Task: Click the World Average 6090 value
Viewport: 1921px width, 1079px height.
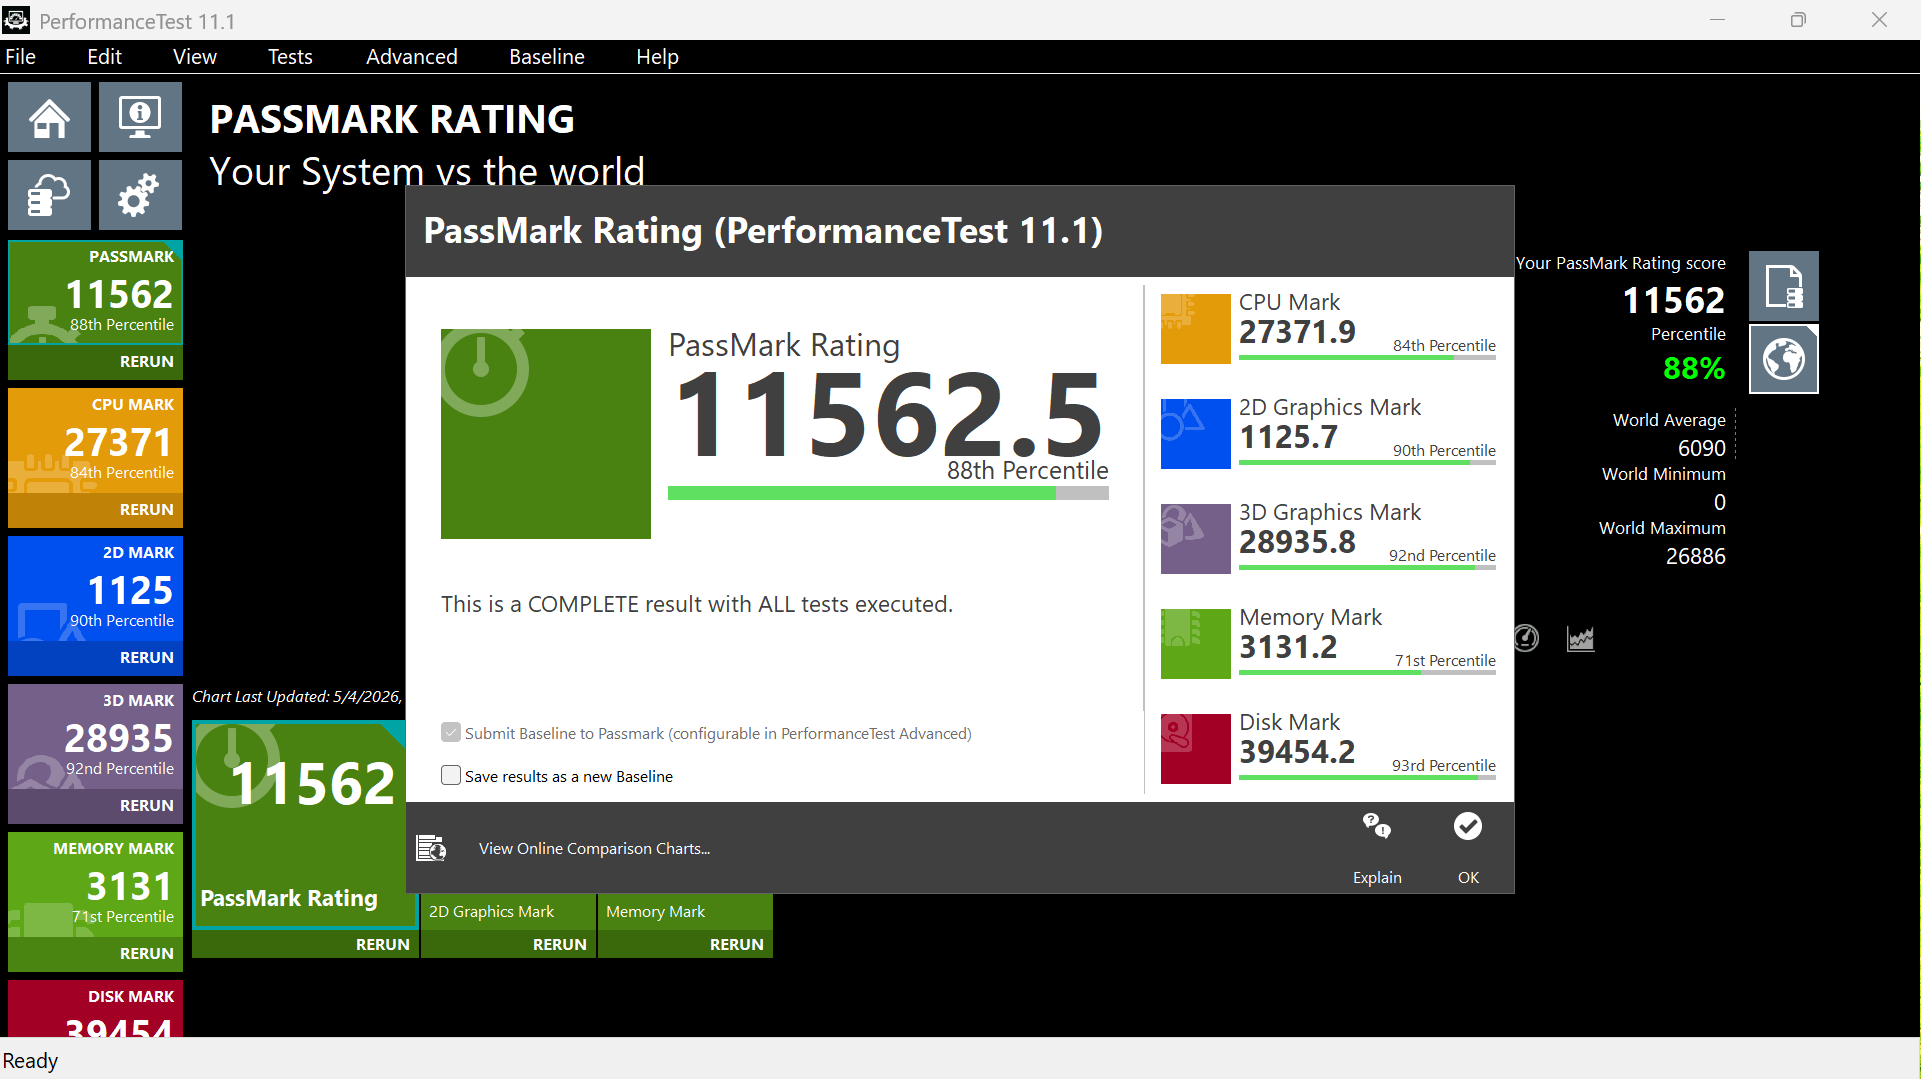Action: 1701,448
